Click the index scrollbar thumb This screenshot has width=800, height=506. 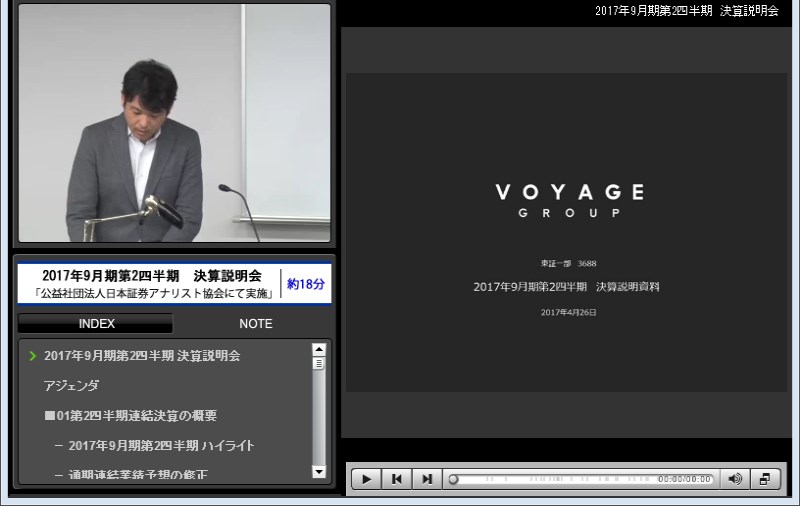coord(319,364)
